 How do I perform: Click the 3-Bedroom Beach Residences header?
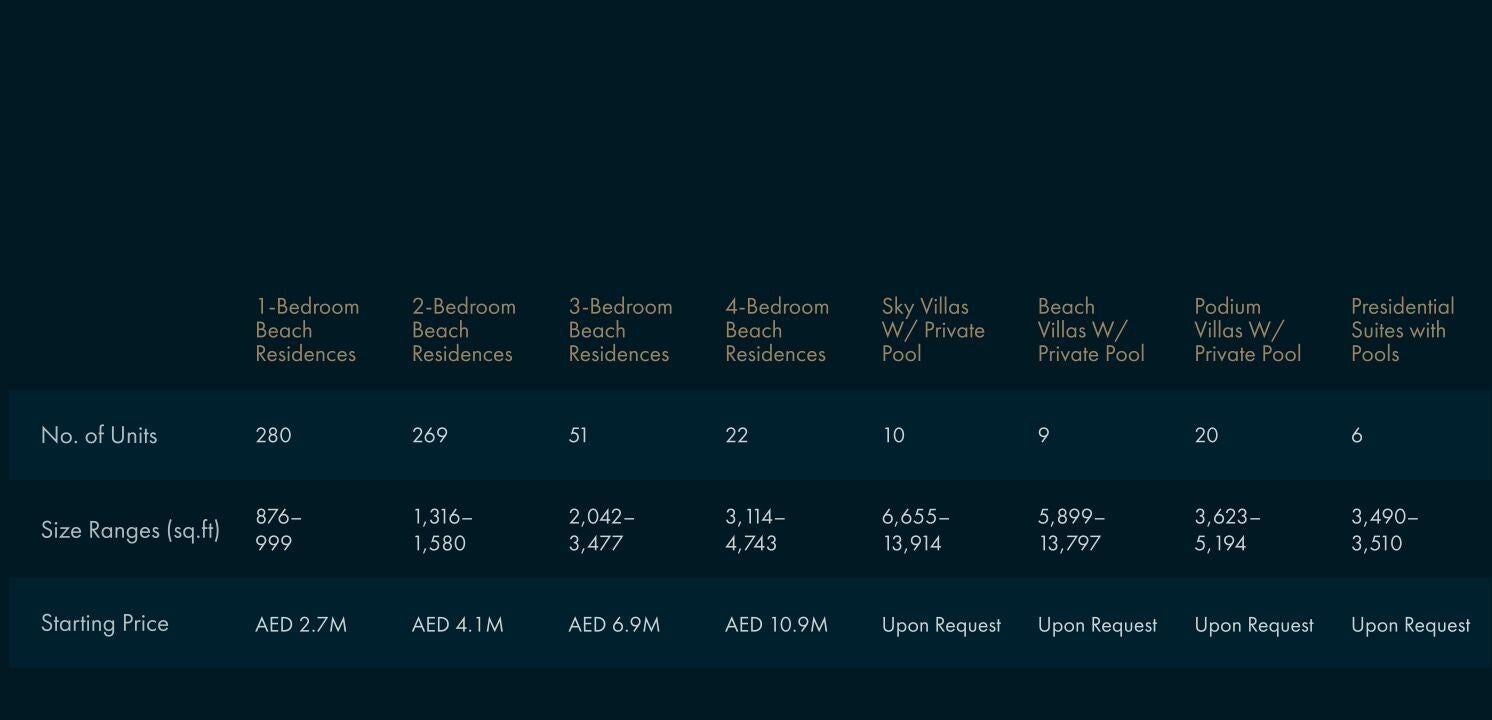620,330
